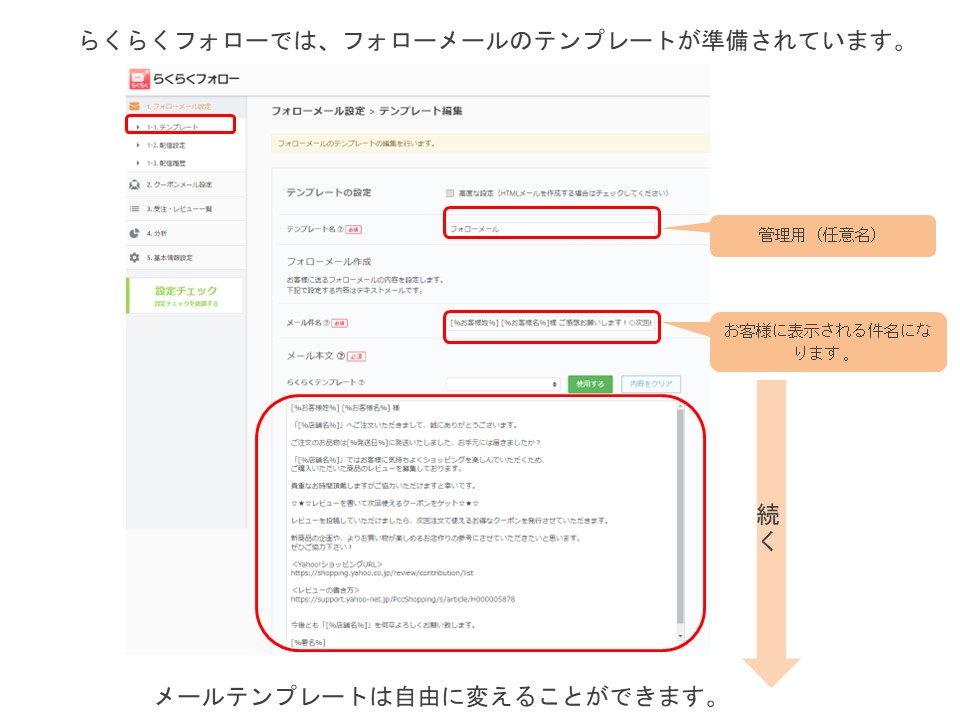This screenshot has width=960, height=720.
Task: Click the らくらくフォロー header title
Action: coord(196,79)
